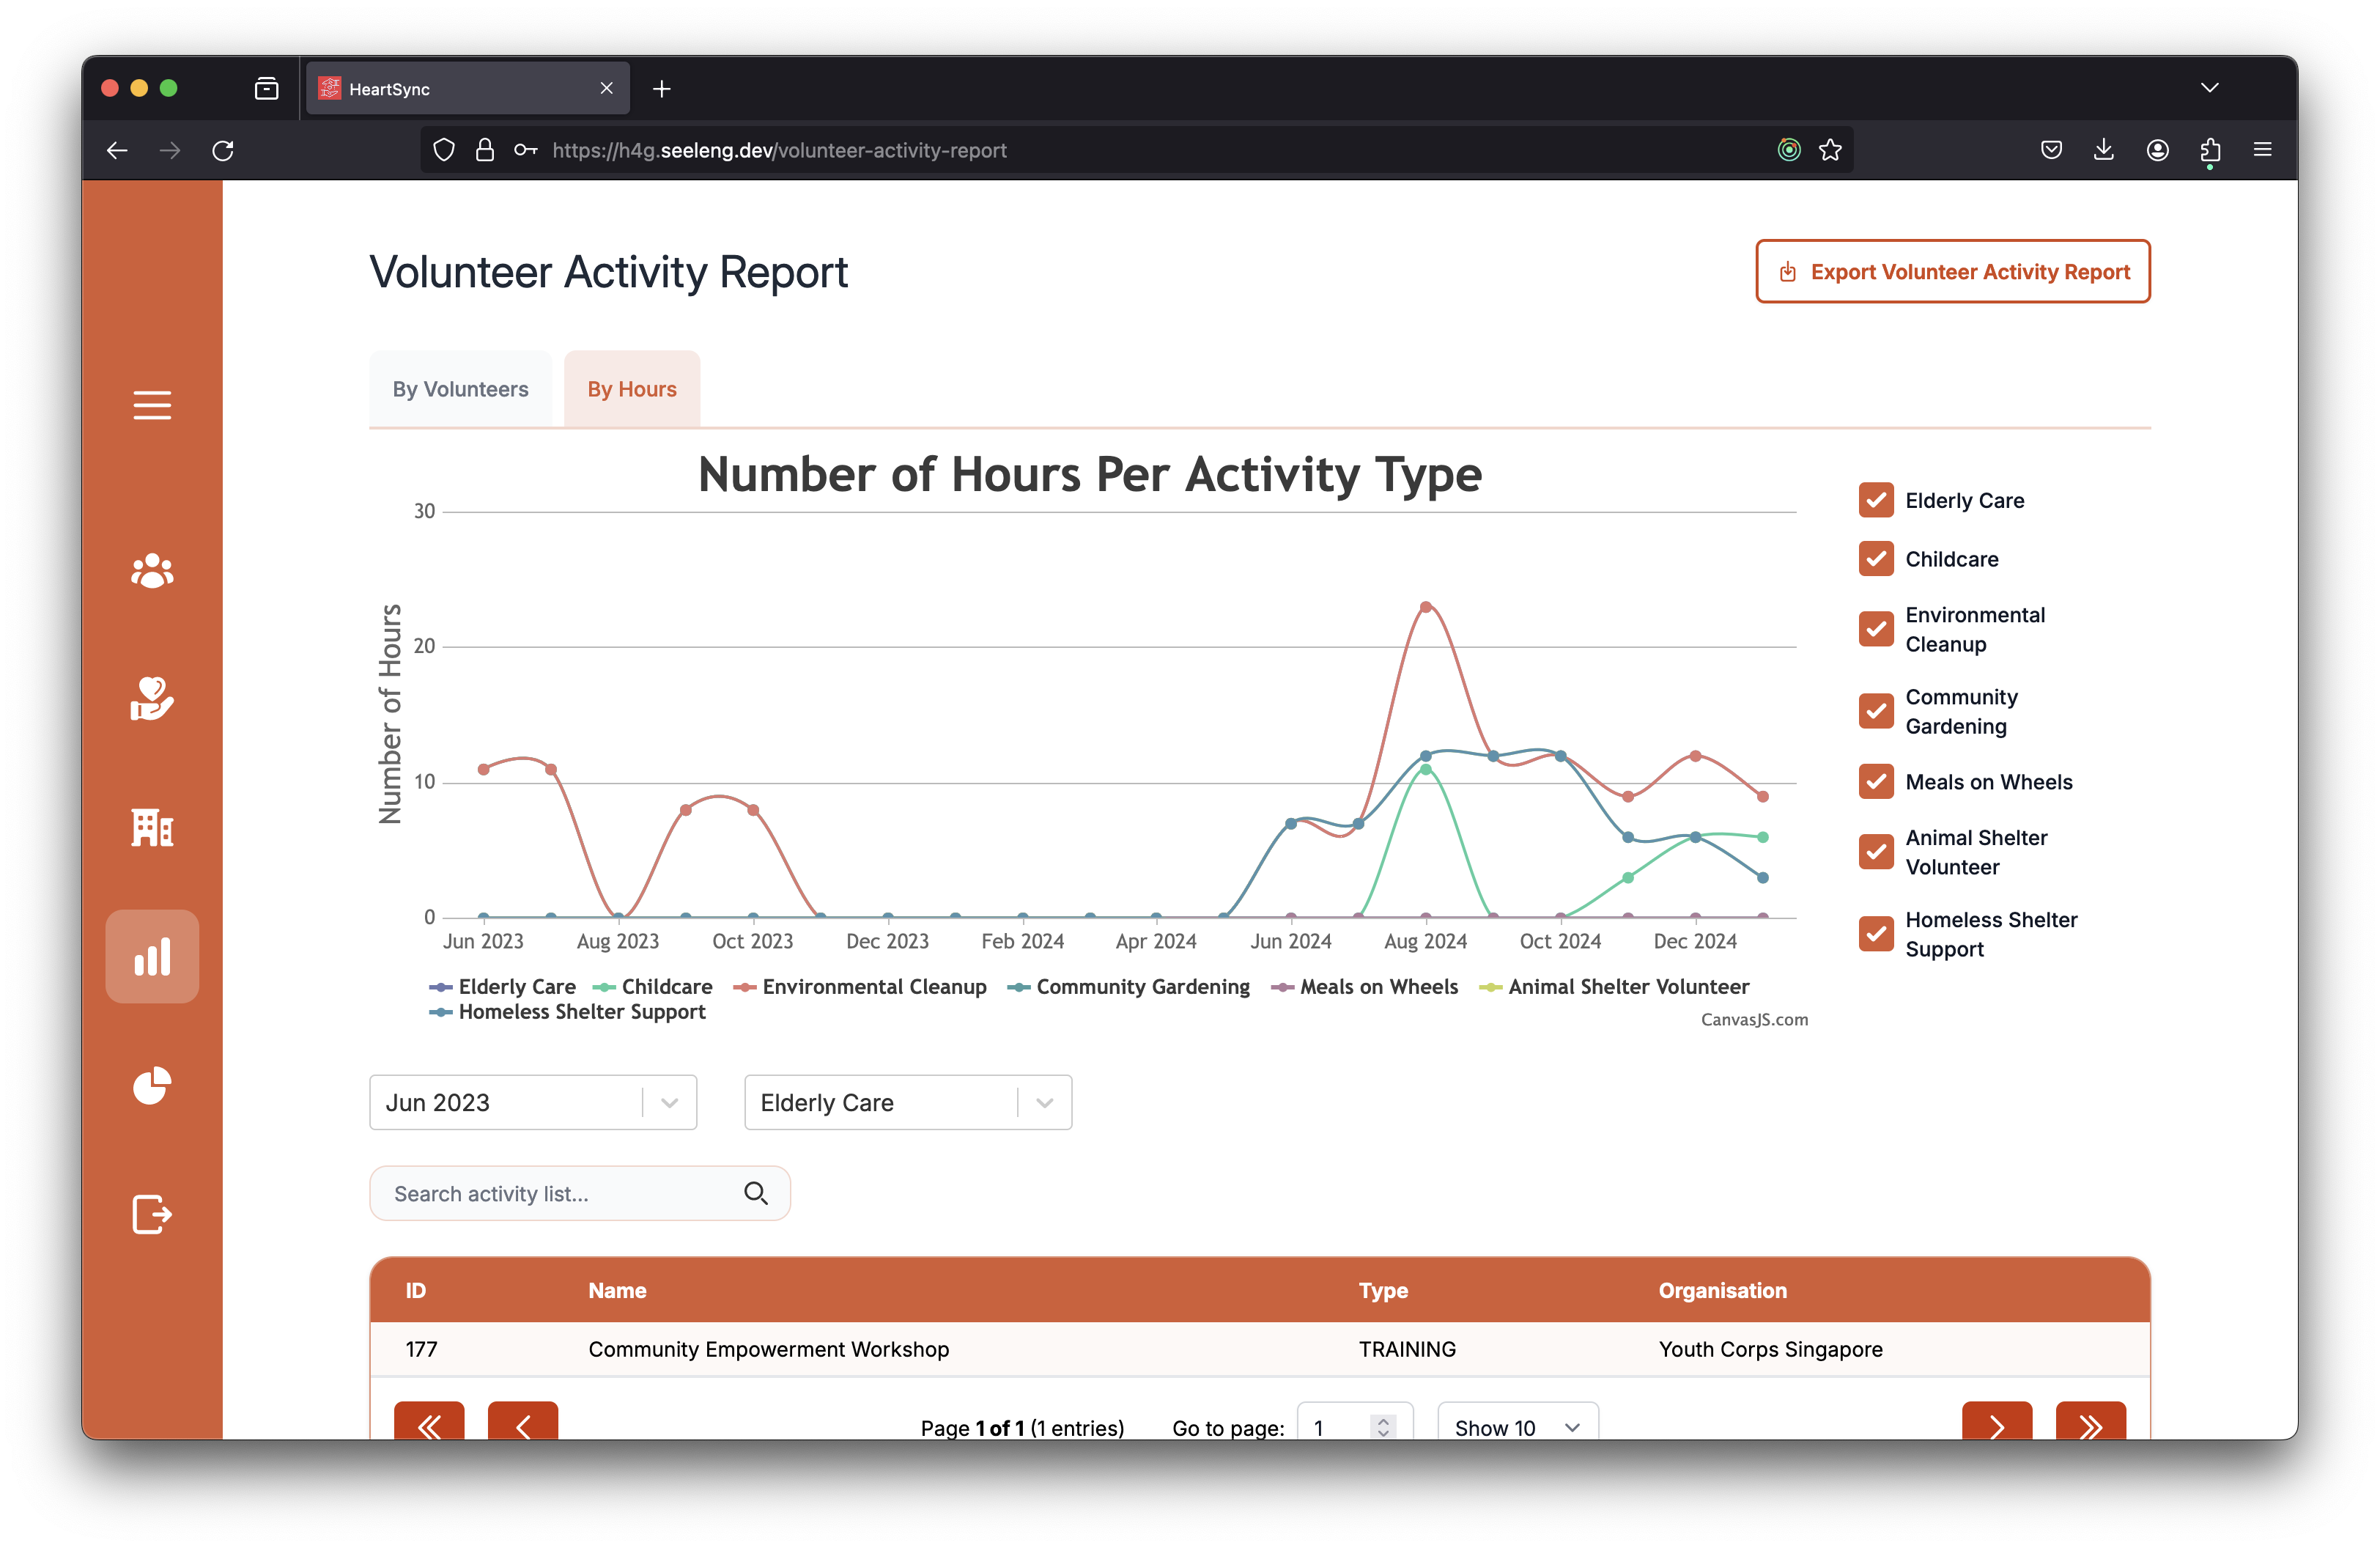
Task: Click Export Volunteer Activity Report button
Action: [x=1953, y=271]
